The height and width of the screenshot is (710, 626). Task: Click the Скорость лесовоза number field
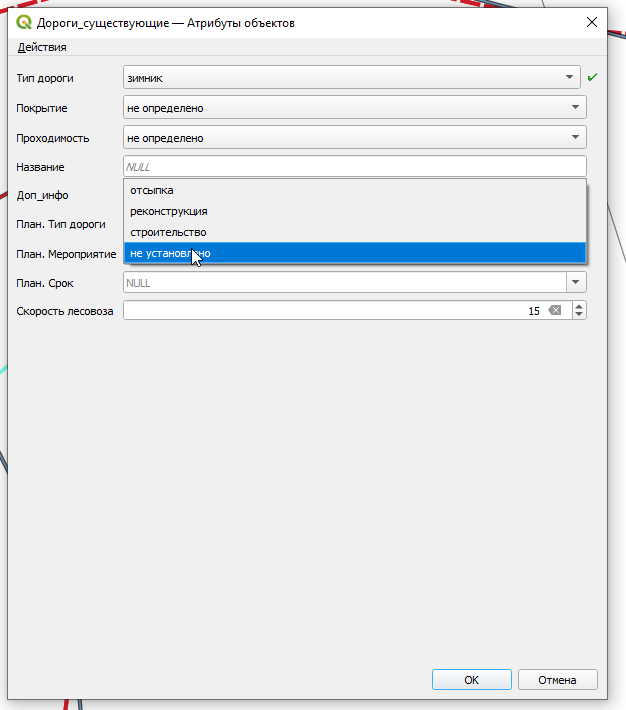333,310
